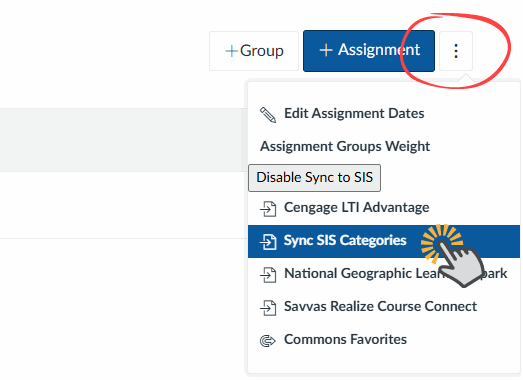The width and height of the screenshot is (523, 380).
Task: Open National Geographic Learning menu entry
Action: point(384,274)
